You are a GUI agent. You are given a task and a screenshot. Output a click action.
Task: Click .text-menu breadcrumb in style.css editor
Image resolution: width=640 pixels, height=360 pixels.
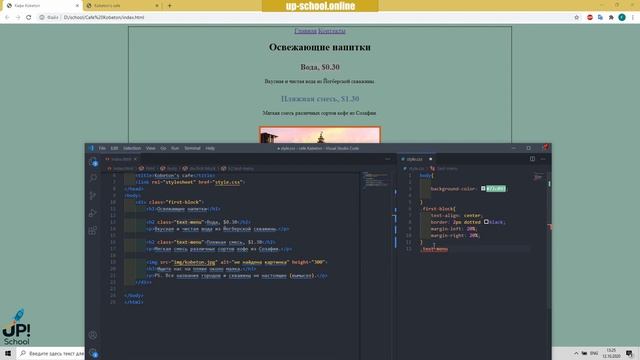point(444,168)
